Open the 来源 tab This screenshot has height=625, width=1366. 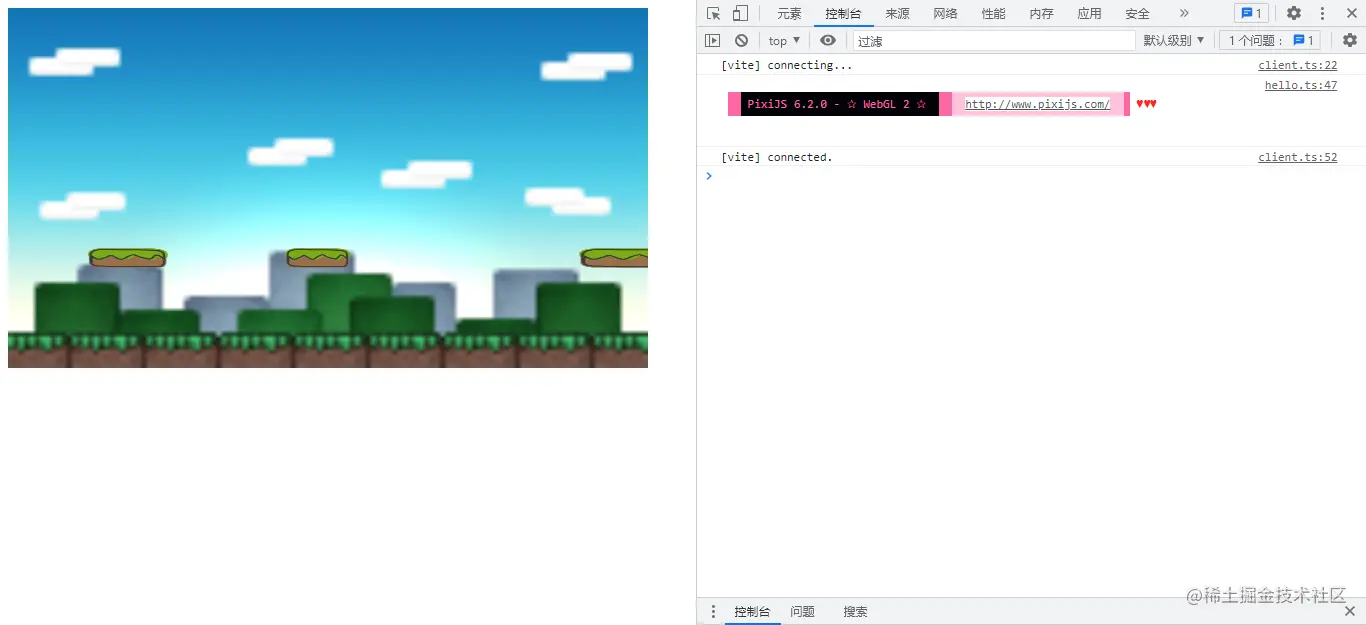897,14
